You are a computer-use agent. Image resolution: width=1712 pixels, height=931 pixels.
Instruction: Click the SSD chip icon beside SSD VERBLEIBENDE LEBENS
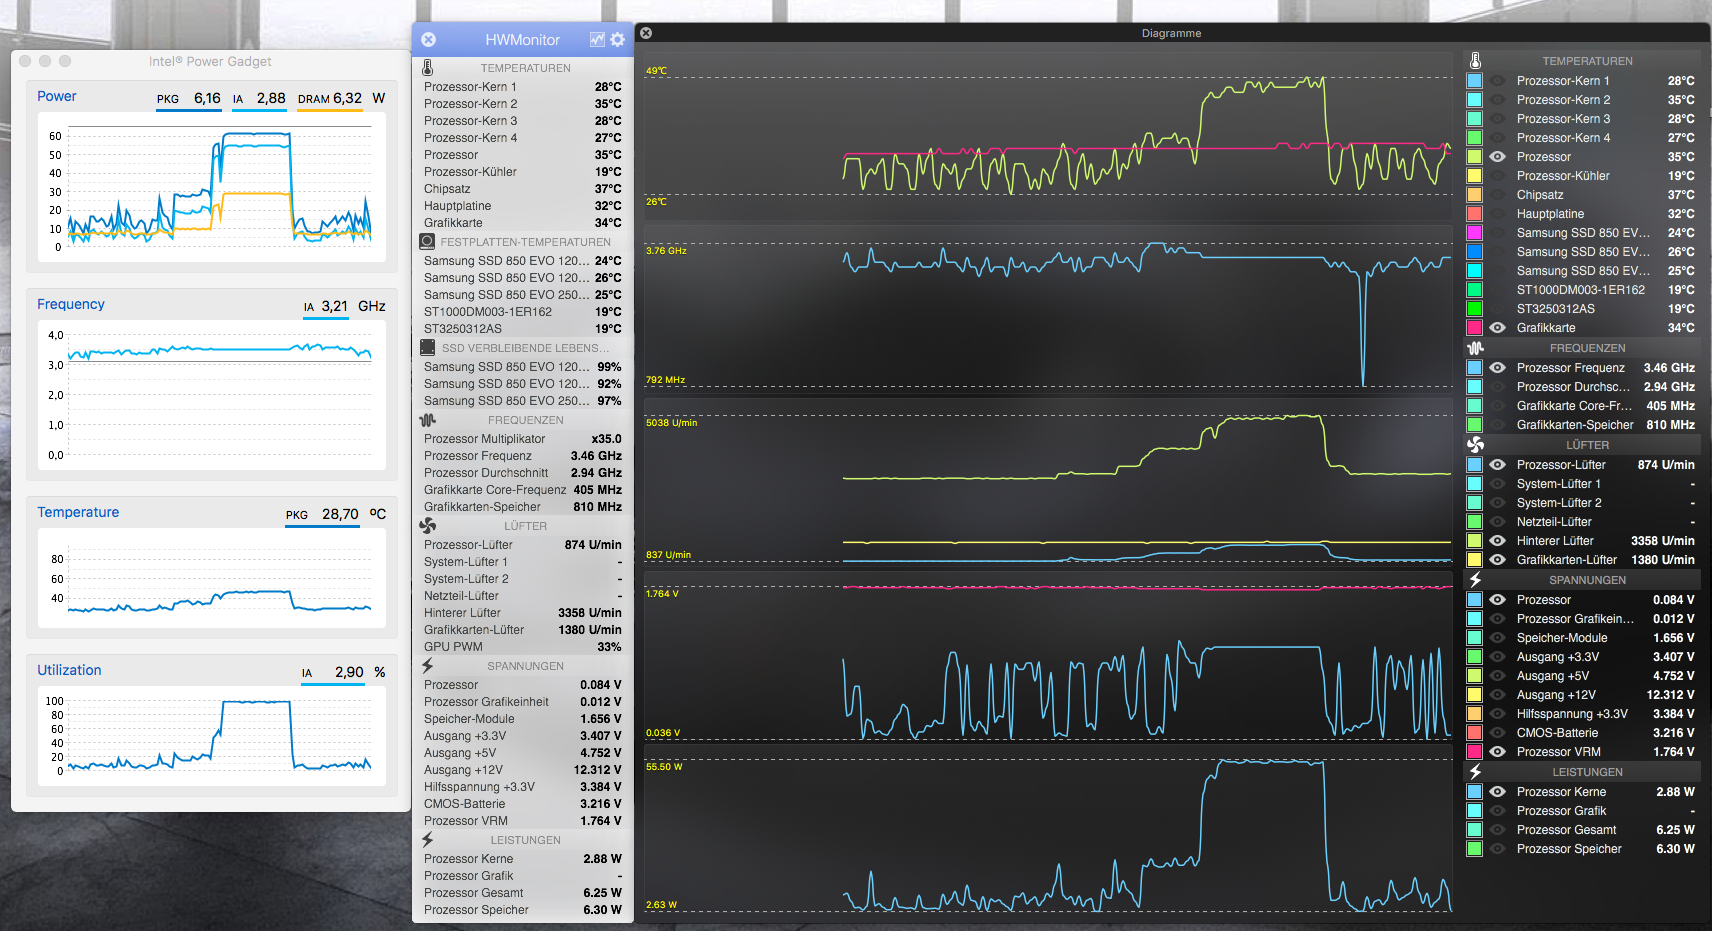pos(427,348)
